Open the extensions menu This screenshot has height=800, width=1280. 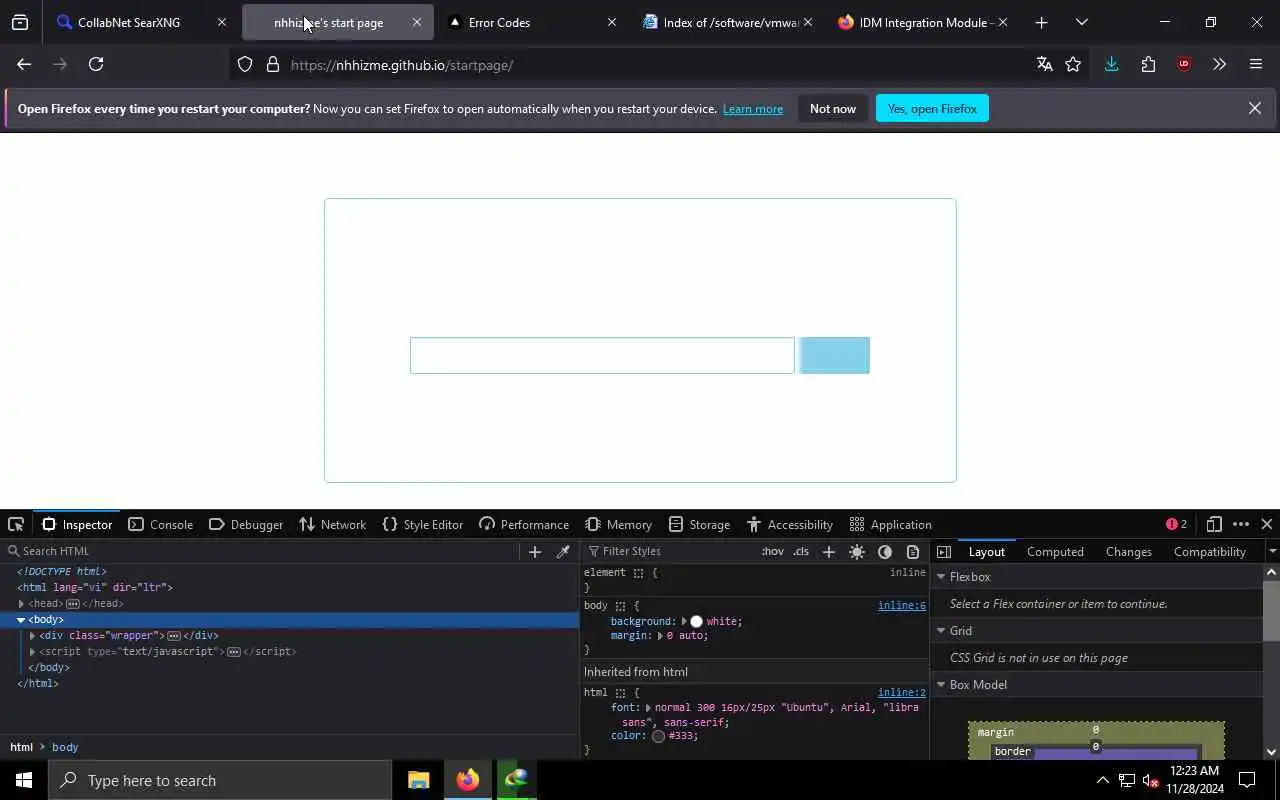(1148, 64)
